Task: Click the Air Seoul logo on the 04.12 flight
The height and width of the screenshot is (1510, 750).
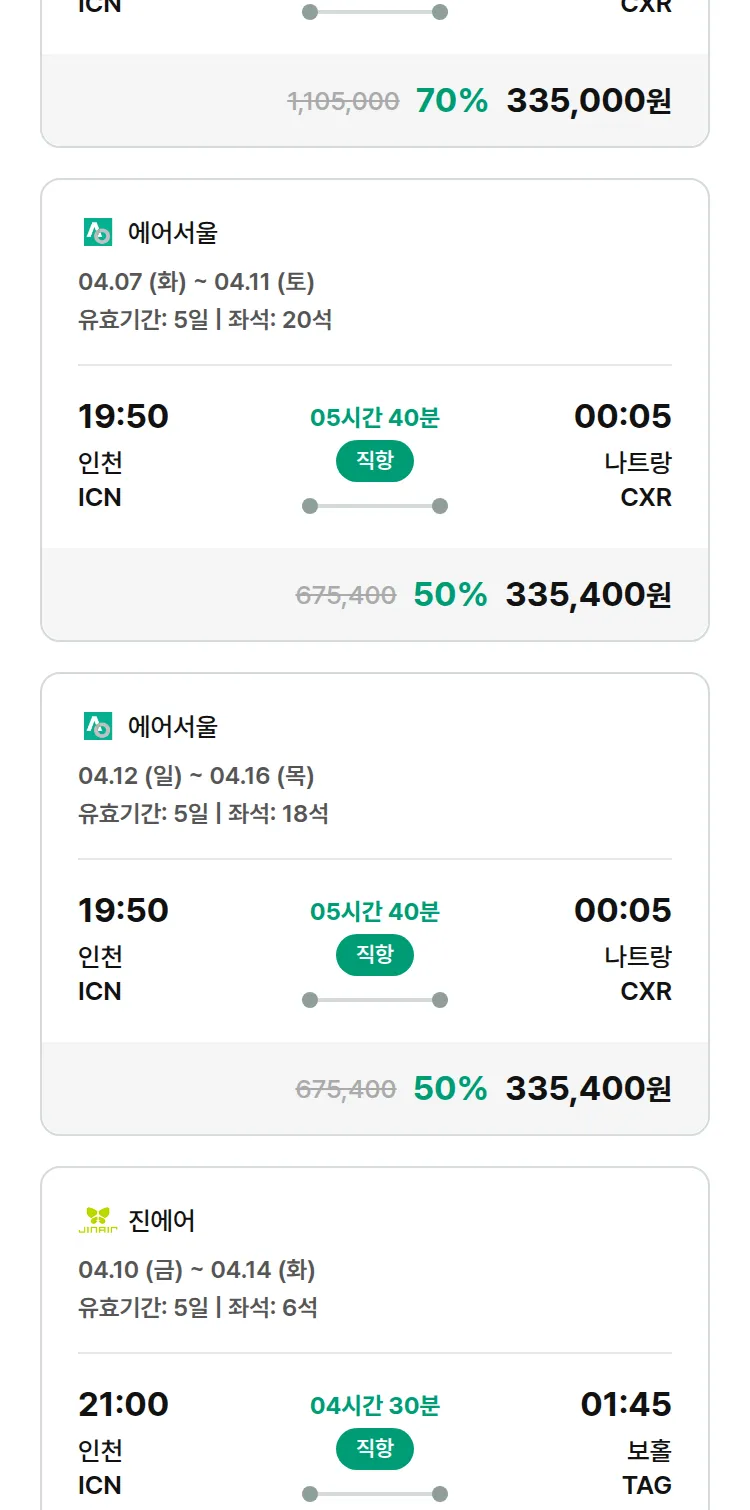Action: pos(98,727)
